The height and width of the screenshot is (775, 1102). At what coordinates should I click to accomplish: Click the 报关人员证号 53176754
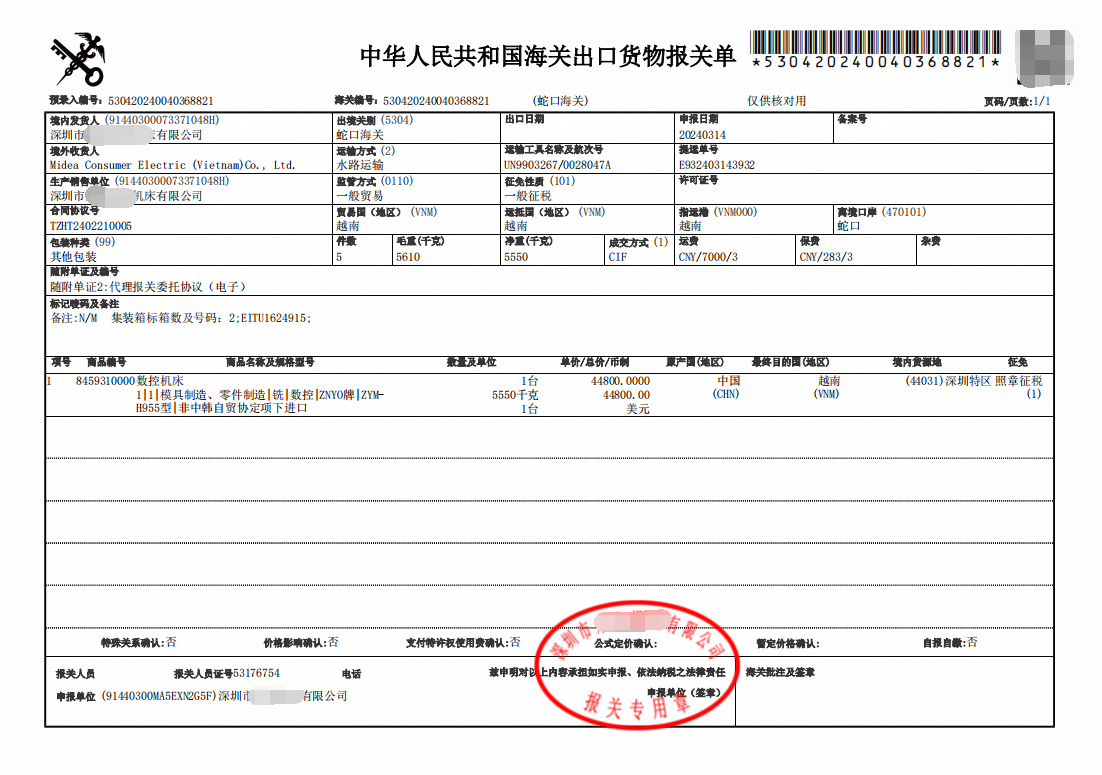tap(256, 674)
